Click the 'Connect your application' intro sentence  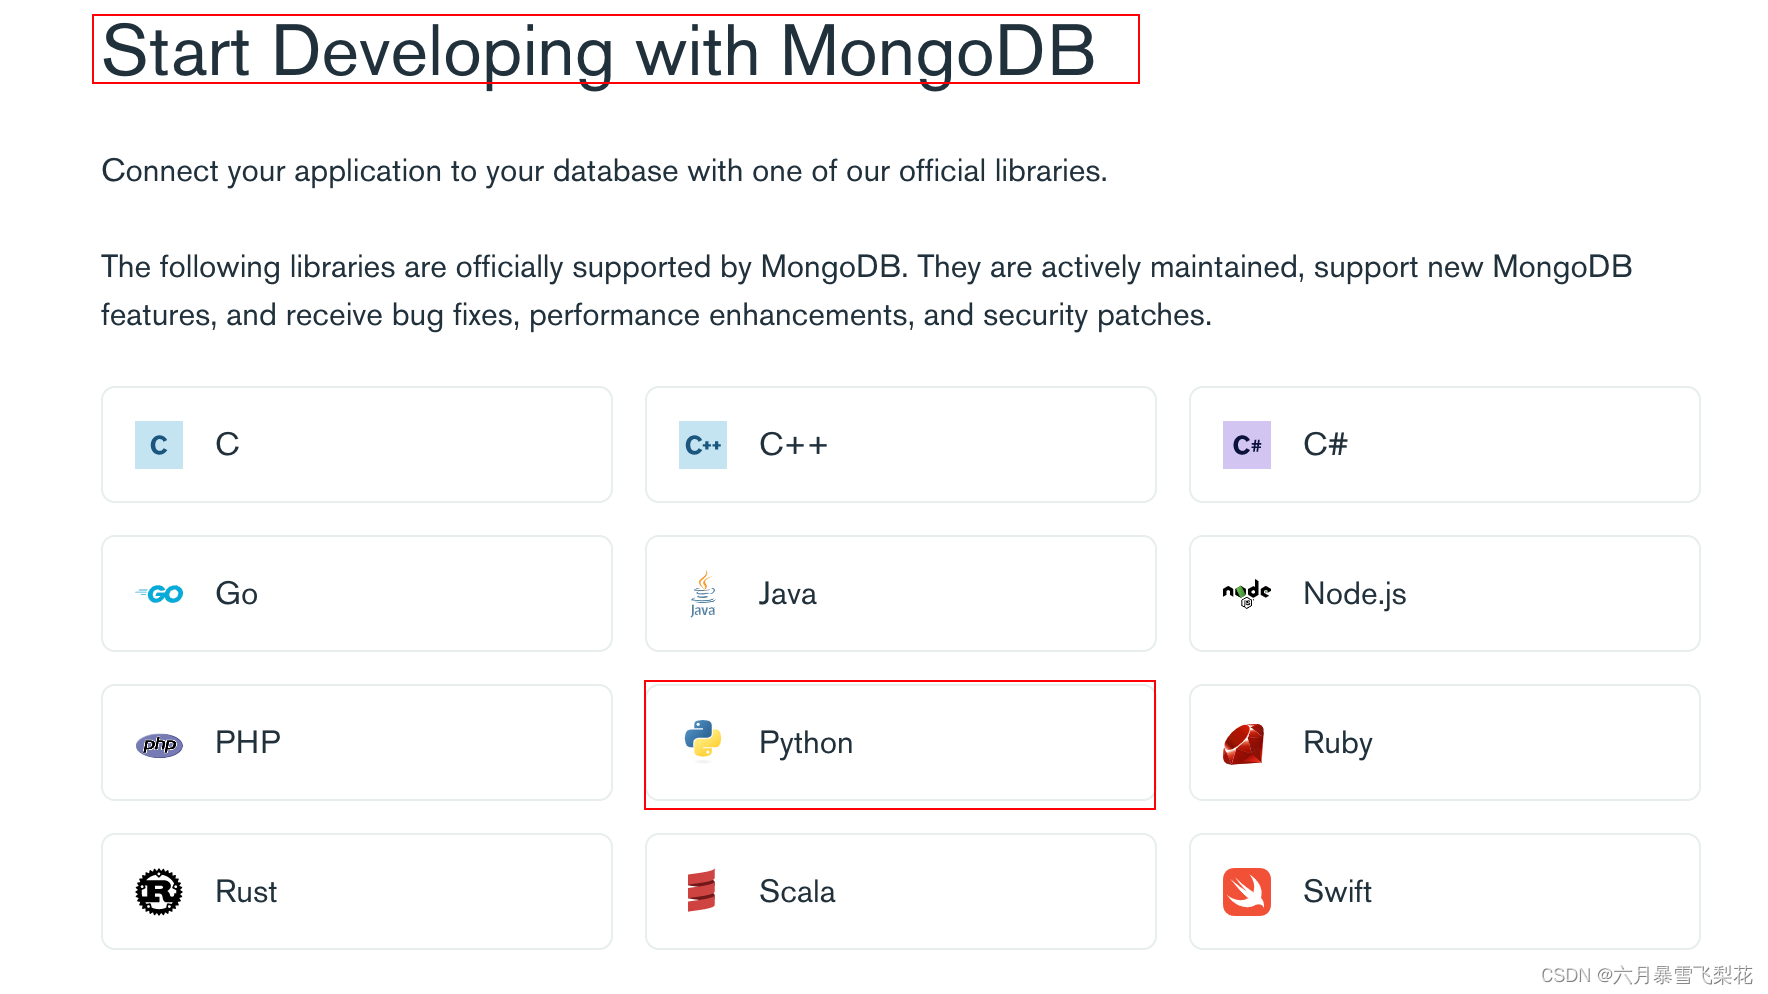pos(604,171)
